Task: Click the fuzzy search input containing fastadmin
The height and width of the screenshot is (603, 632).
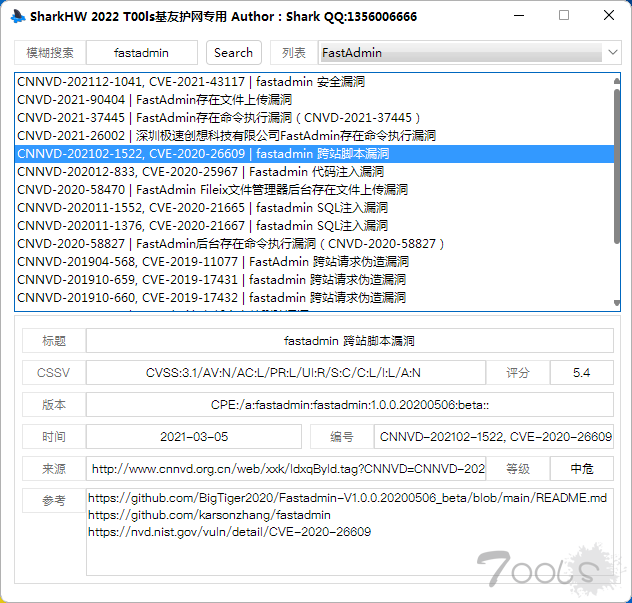Action: (141, 53)
